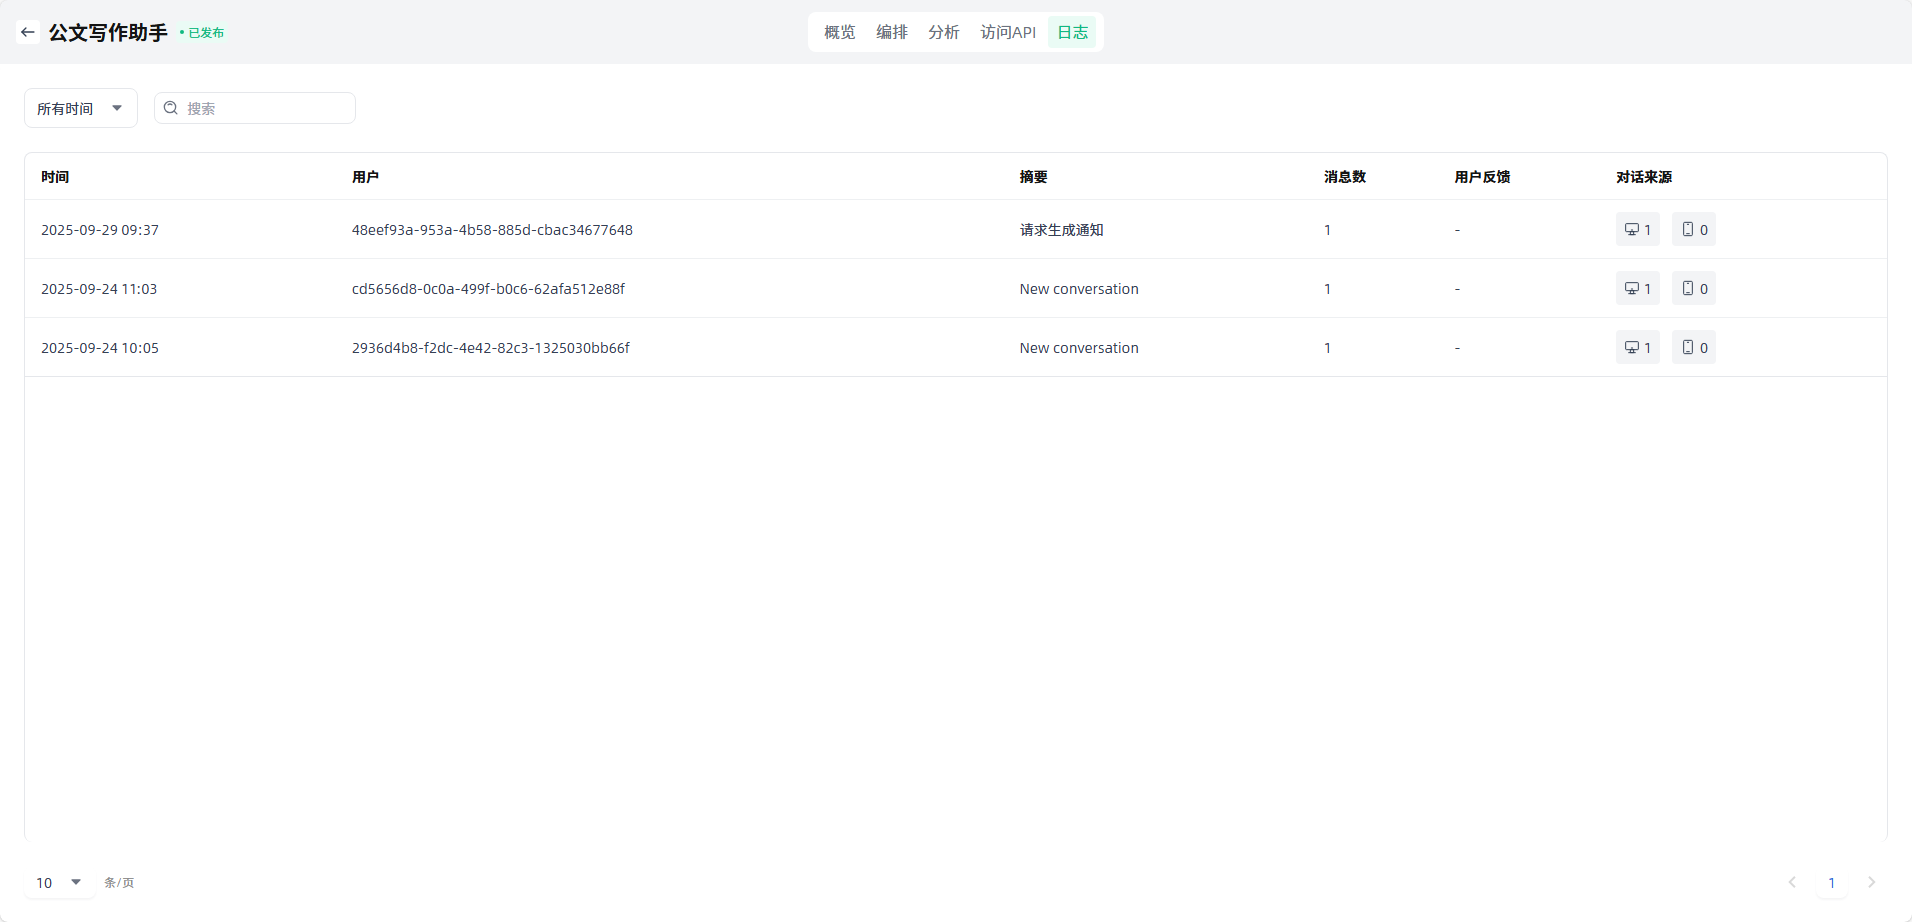Open the 访问API tab
The width and height of the screenshot is (1912, 922).
(x=1007, y=32)
